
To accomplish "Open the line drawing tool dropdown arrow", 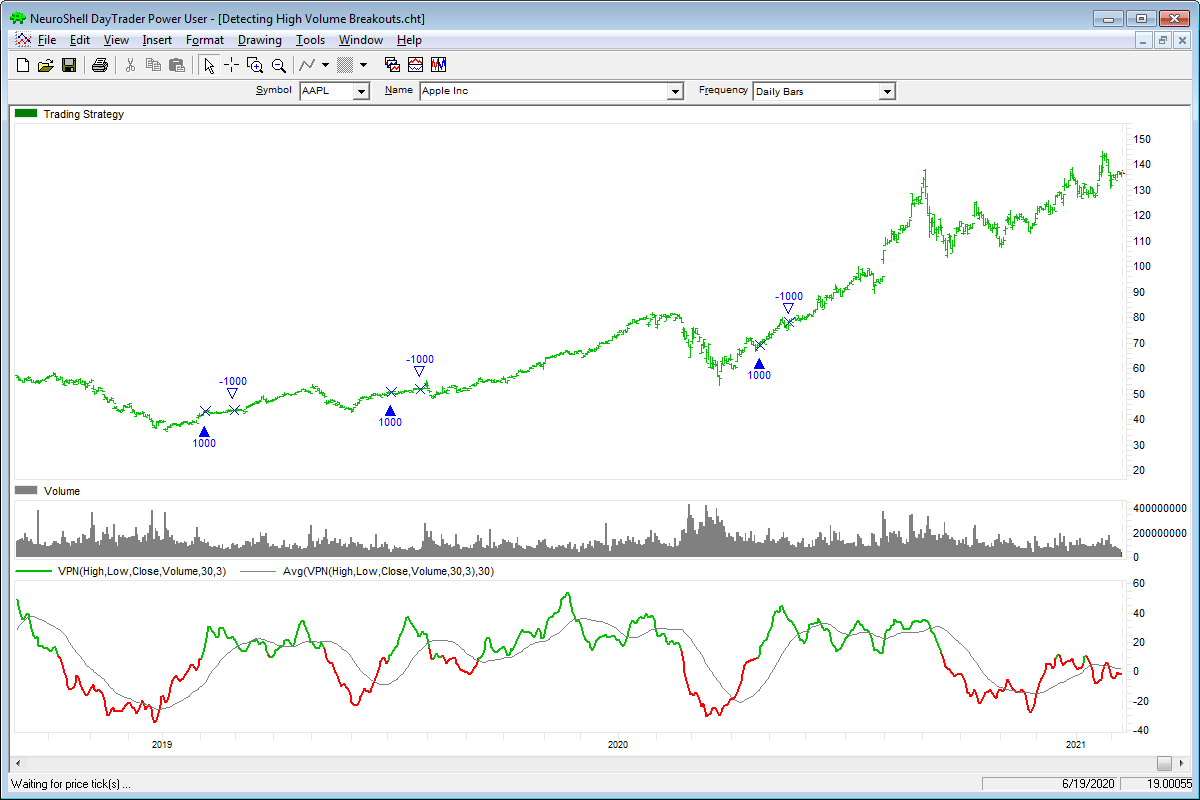I will 326,65.
